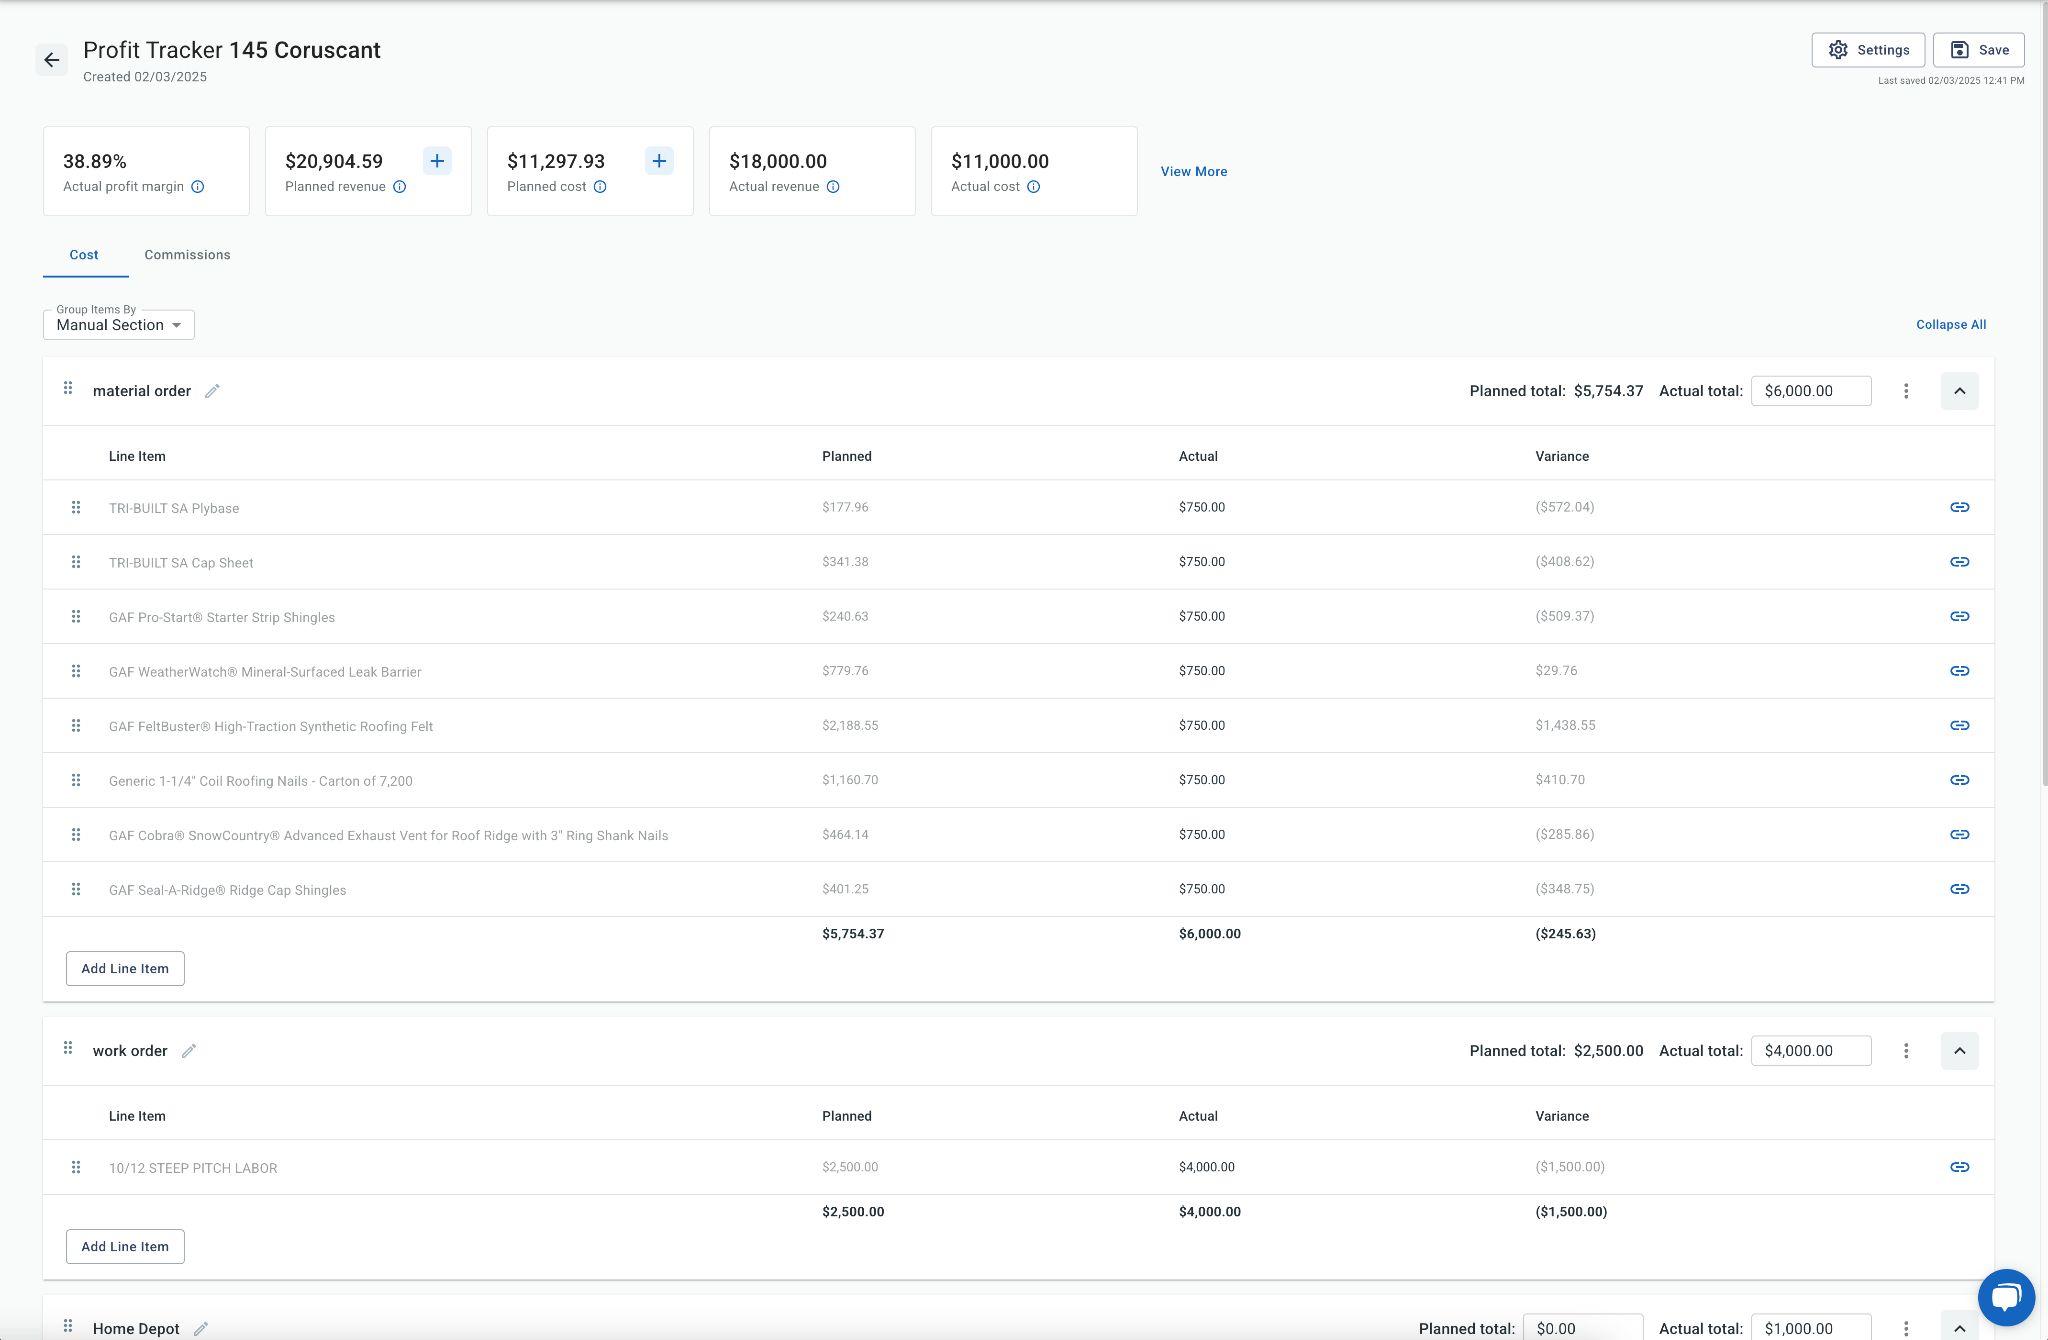2048x1340 pixels.
Task: Grab drag handle of GAF Seal-A-Ridge row
Action: click(76, 889)
